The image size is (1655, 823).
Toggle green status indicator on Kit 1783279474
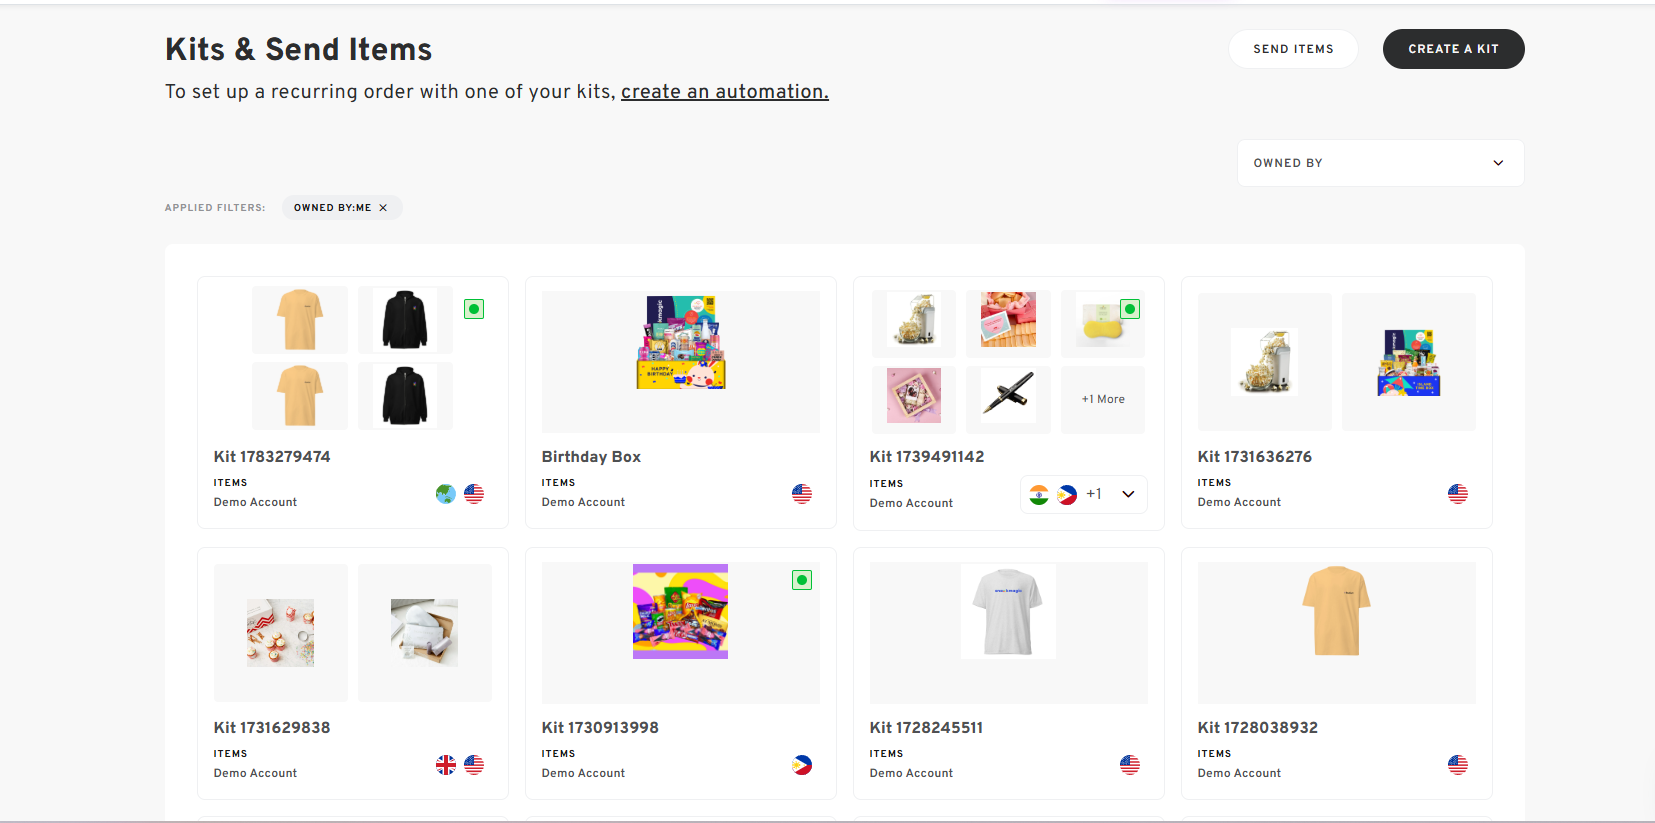[474, 309]
